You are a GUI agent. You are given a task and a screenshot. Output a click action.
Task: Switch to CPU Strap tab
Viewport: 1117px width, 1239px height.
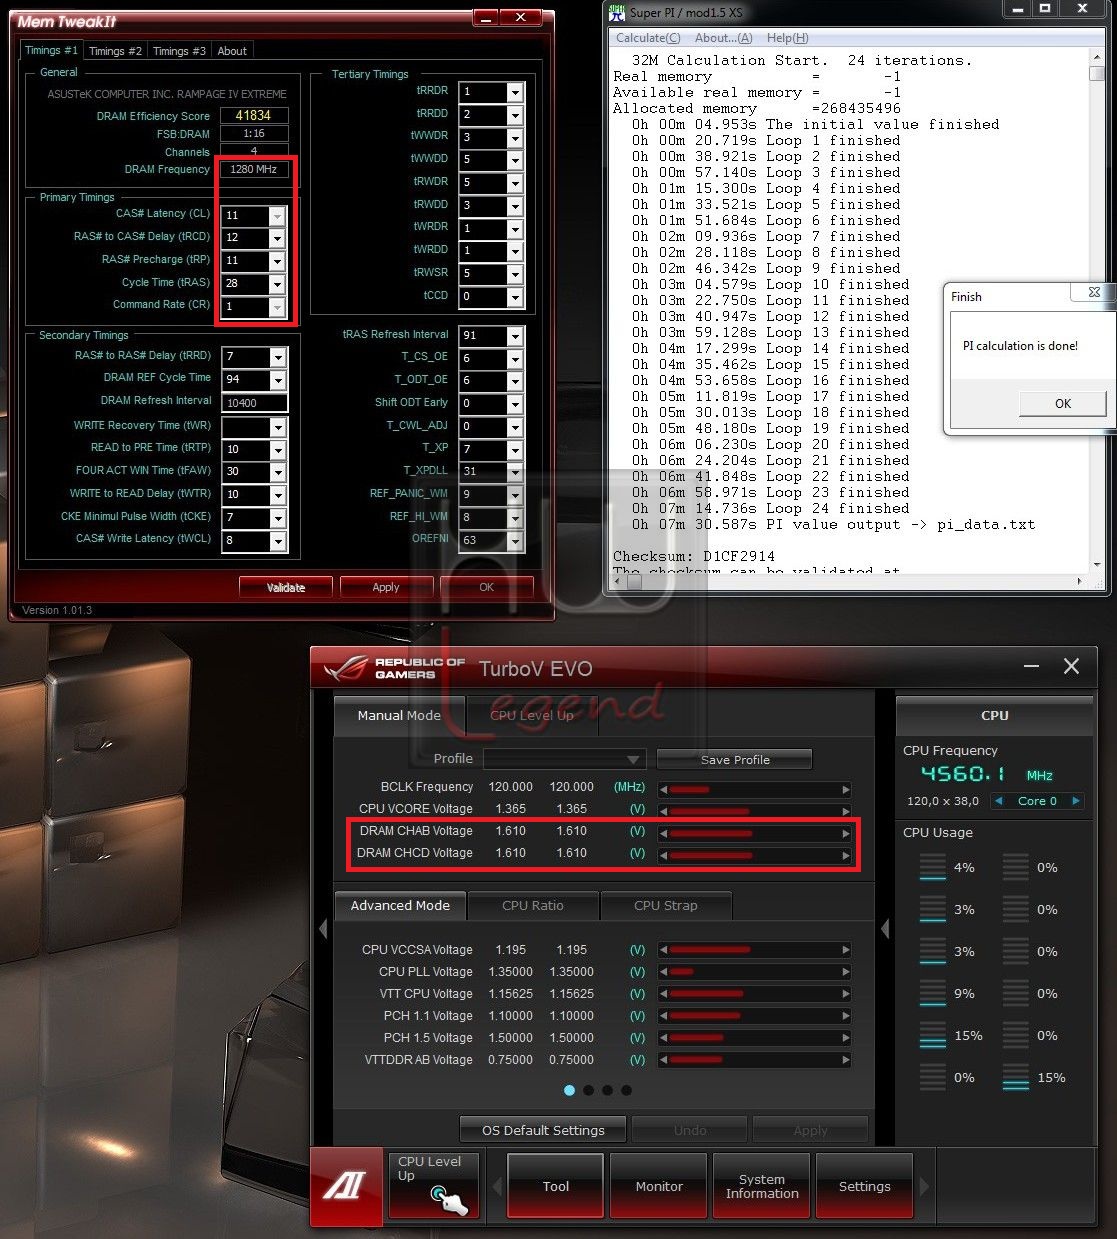coord(666,906)
